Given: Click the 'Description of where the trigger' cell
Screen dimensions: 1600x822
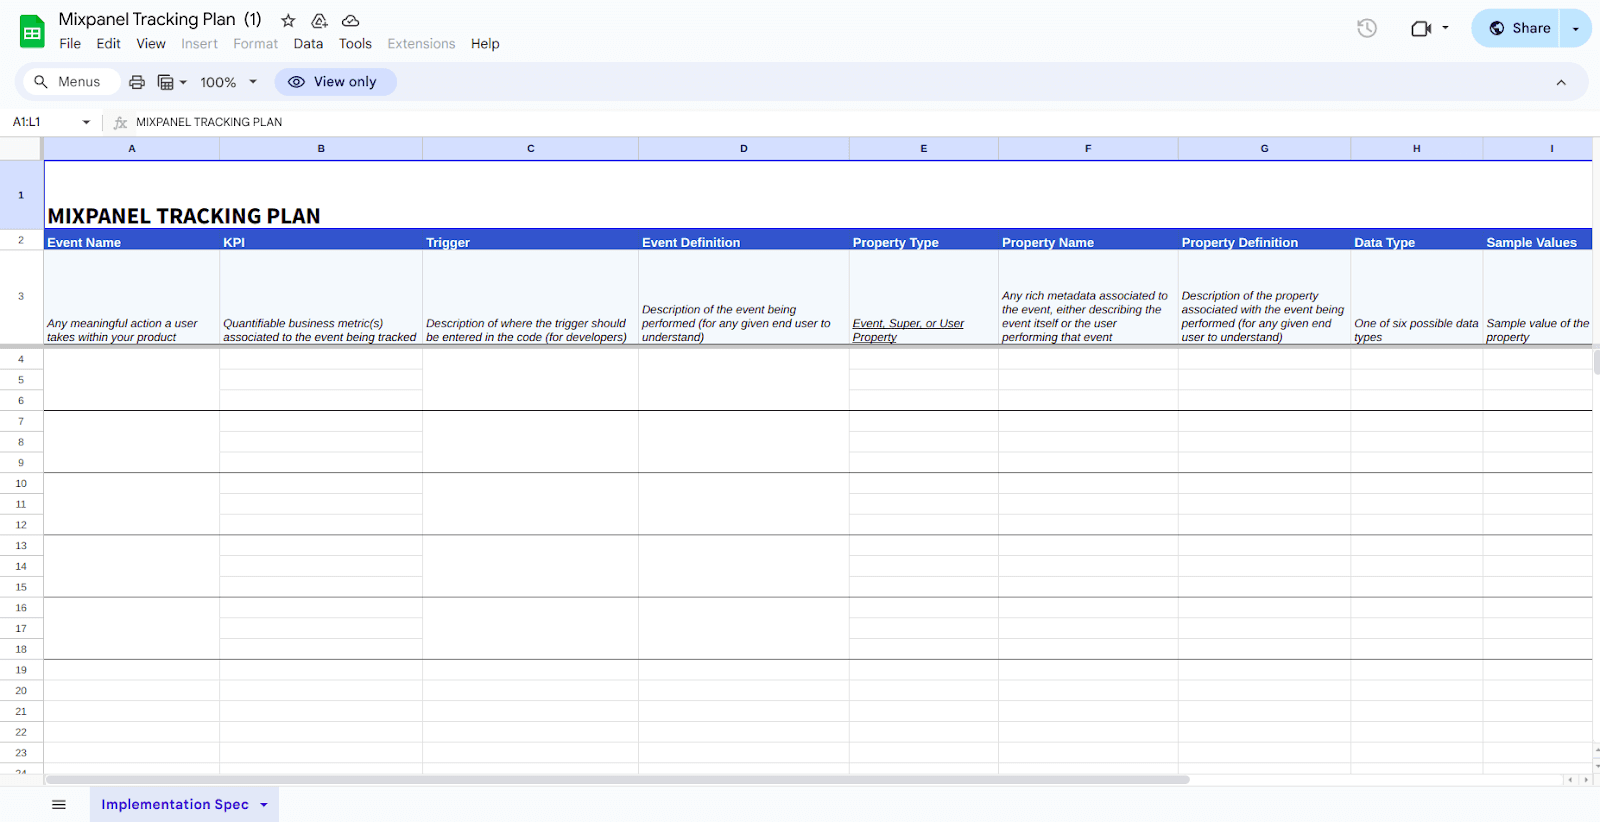Looking at the screenshot, I should (x=531, y=297).
